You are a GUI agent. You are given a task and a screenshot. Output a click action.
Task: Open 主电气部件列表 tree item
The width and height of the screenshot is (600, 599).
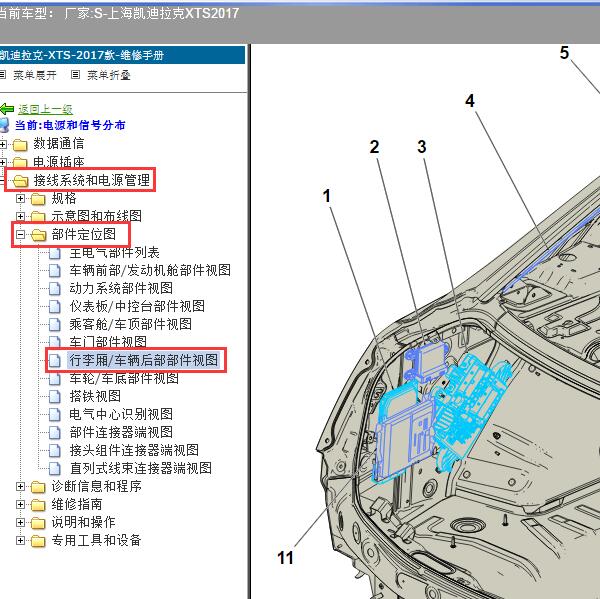pyautogui.click(x=114, y=253)
